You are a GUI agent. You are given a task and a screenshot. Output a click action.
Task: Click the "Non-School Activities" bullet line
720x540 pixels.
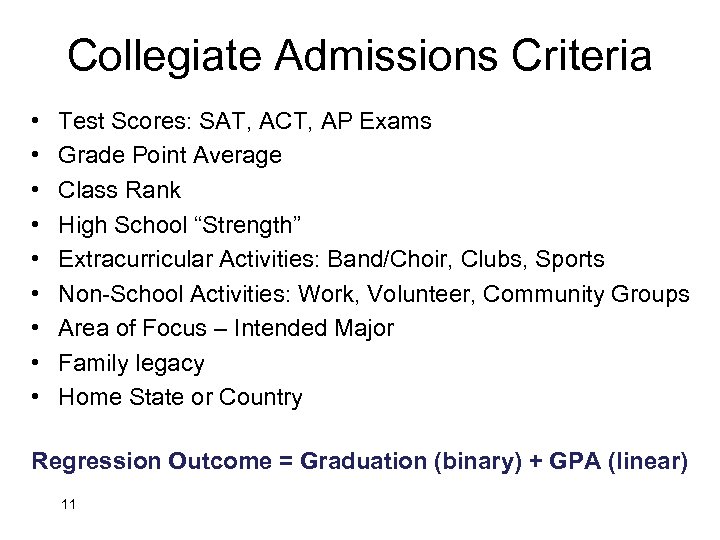pyautogui.click(x=373, y=294)
